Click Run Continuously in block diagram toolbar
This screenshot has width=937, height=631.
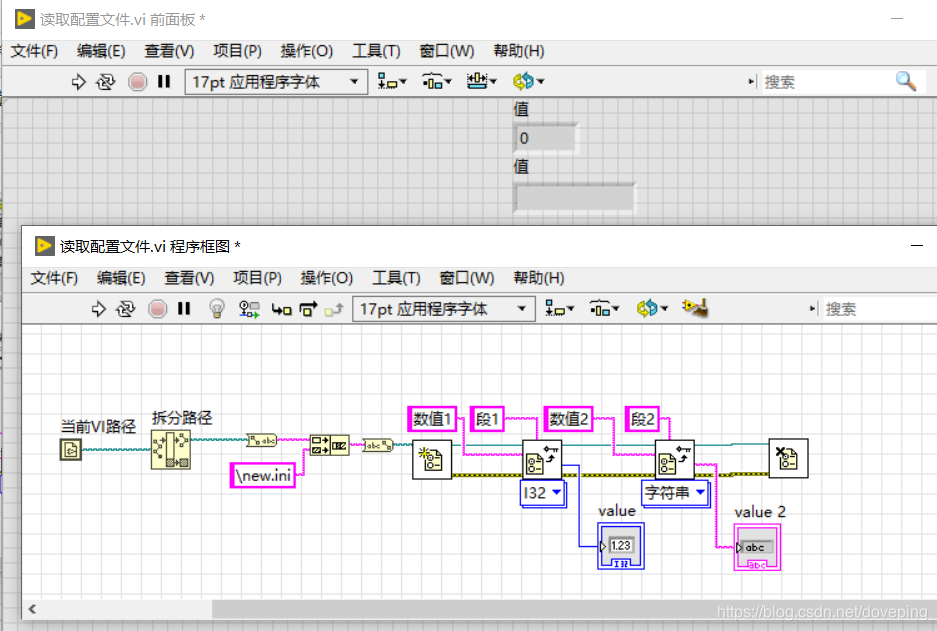[x=125, y=309]
